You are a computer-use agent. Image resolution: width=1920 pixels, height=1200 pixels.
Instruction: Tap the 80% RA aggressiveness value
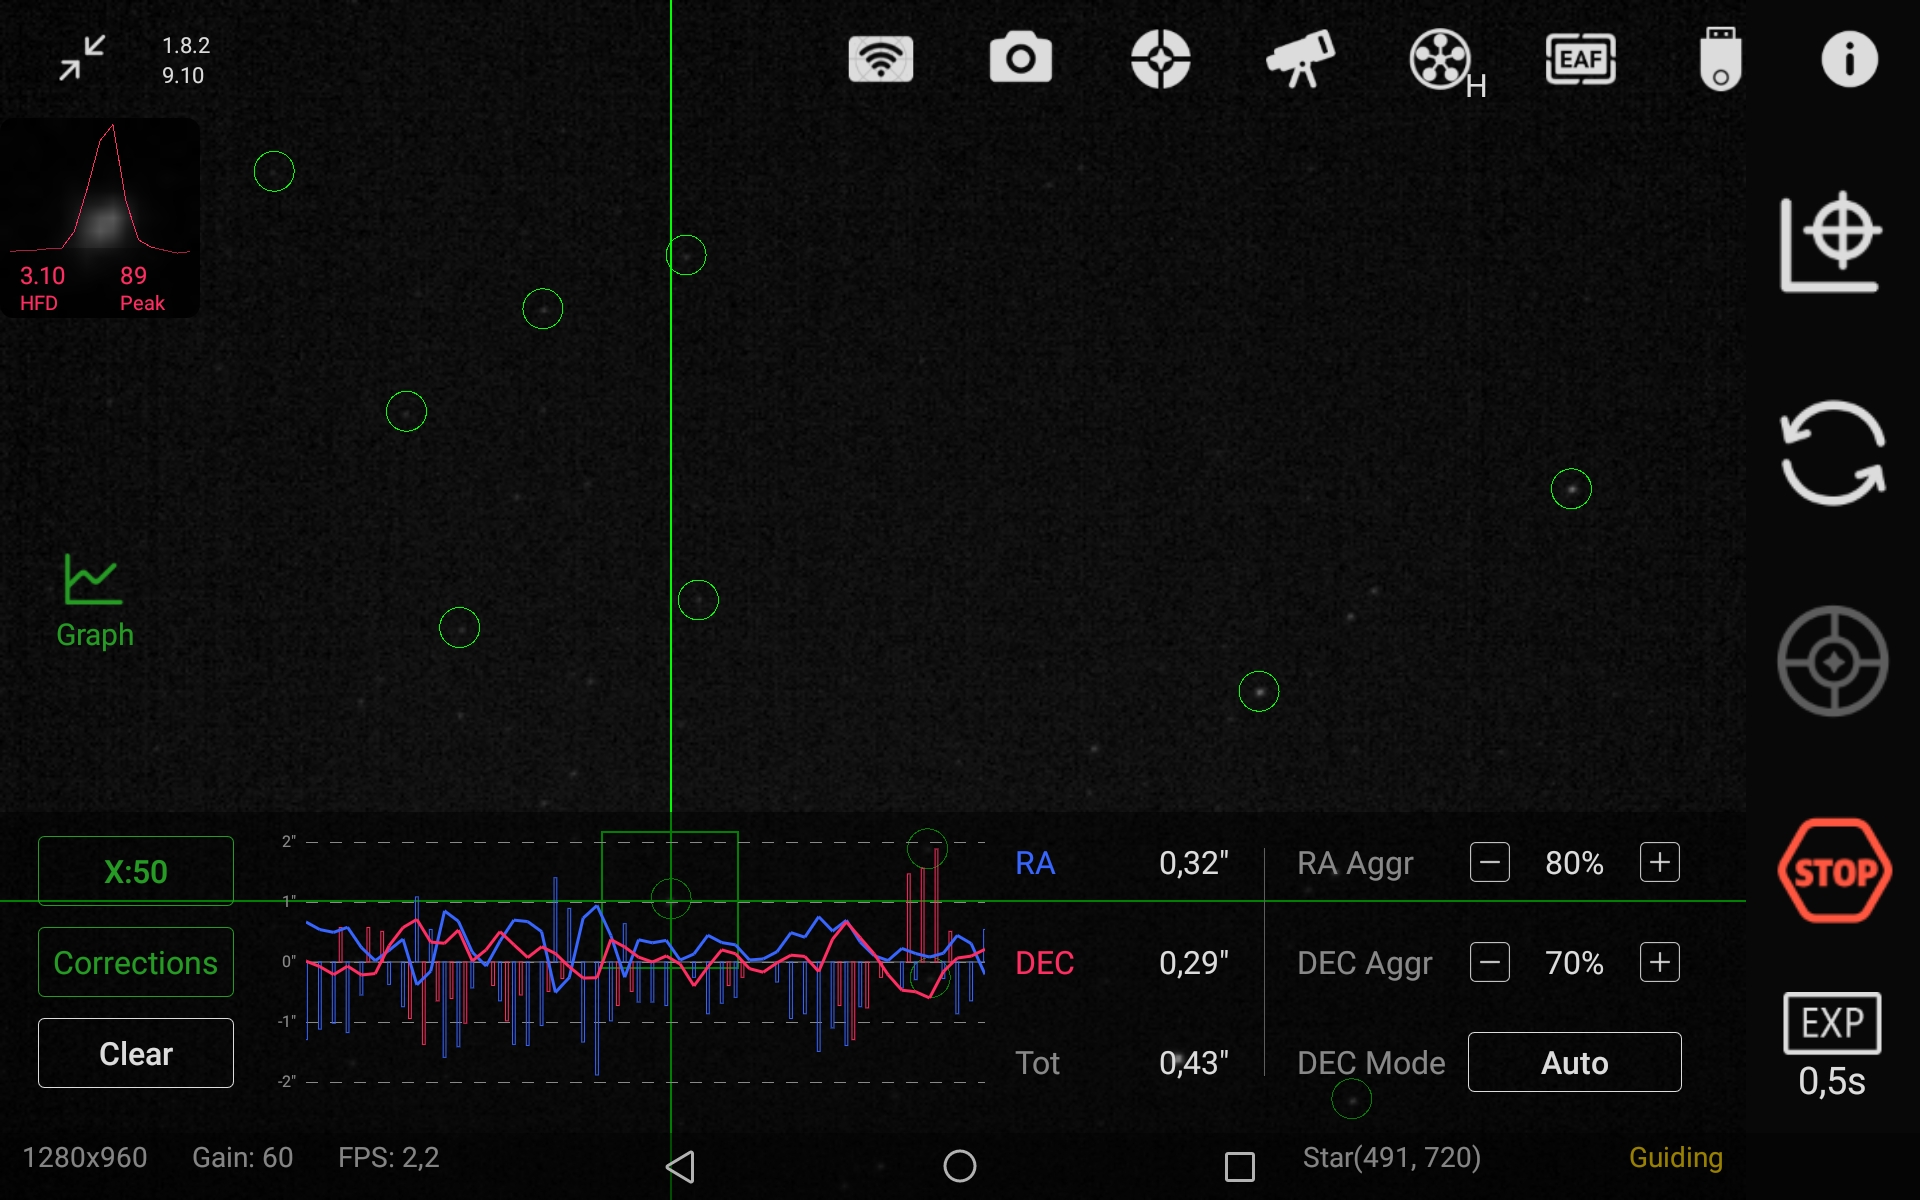(1574, 862)
